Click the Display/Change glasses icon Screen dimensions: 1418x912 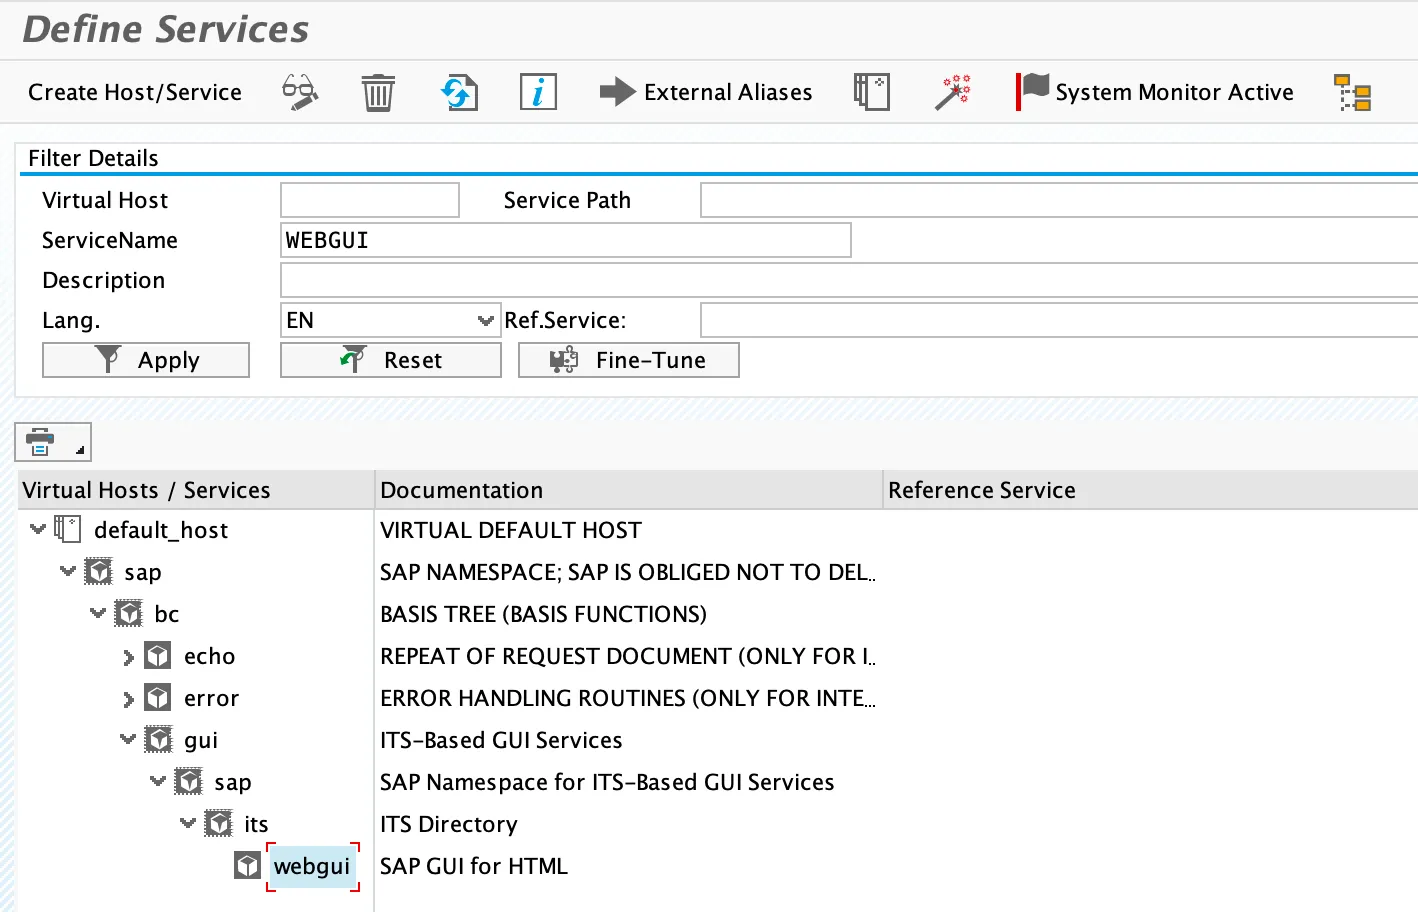[299, 92]
